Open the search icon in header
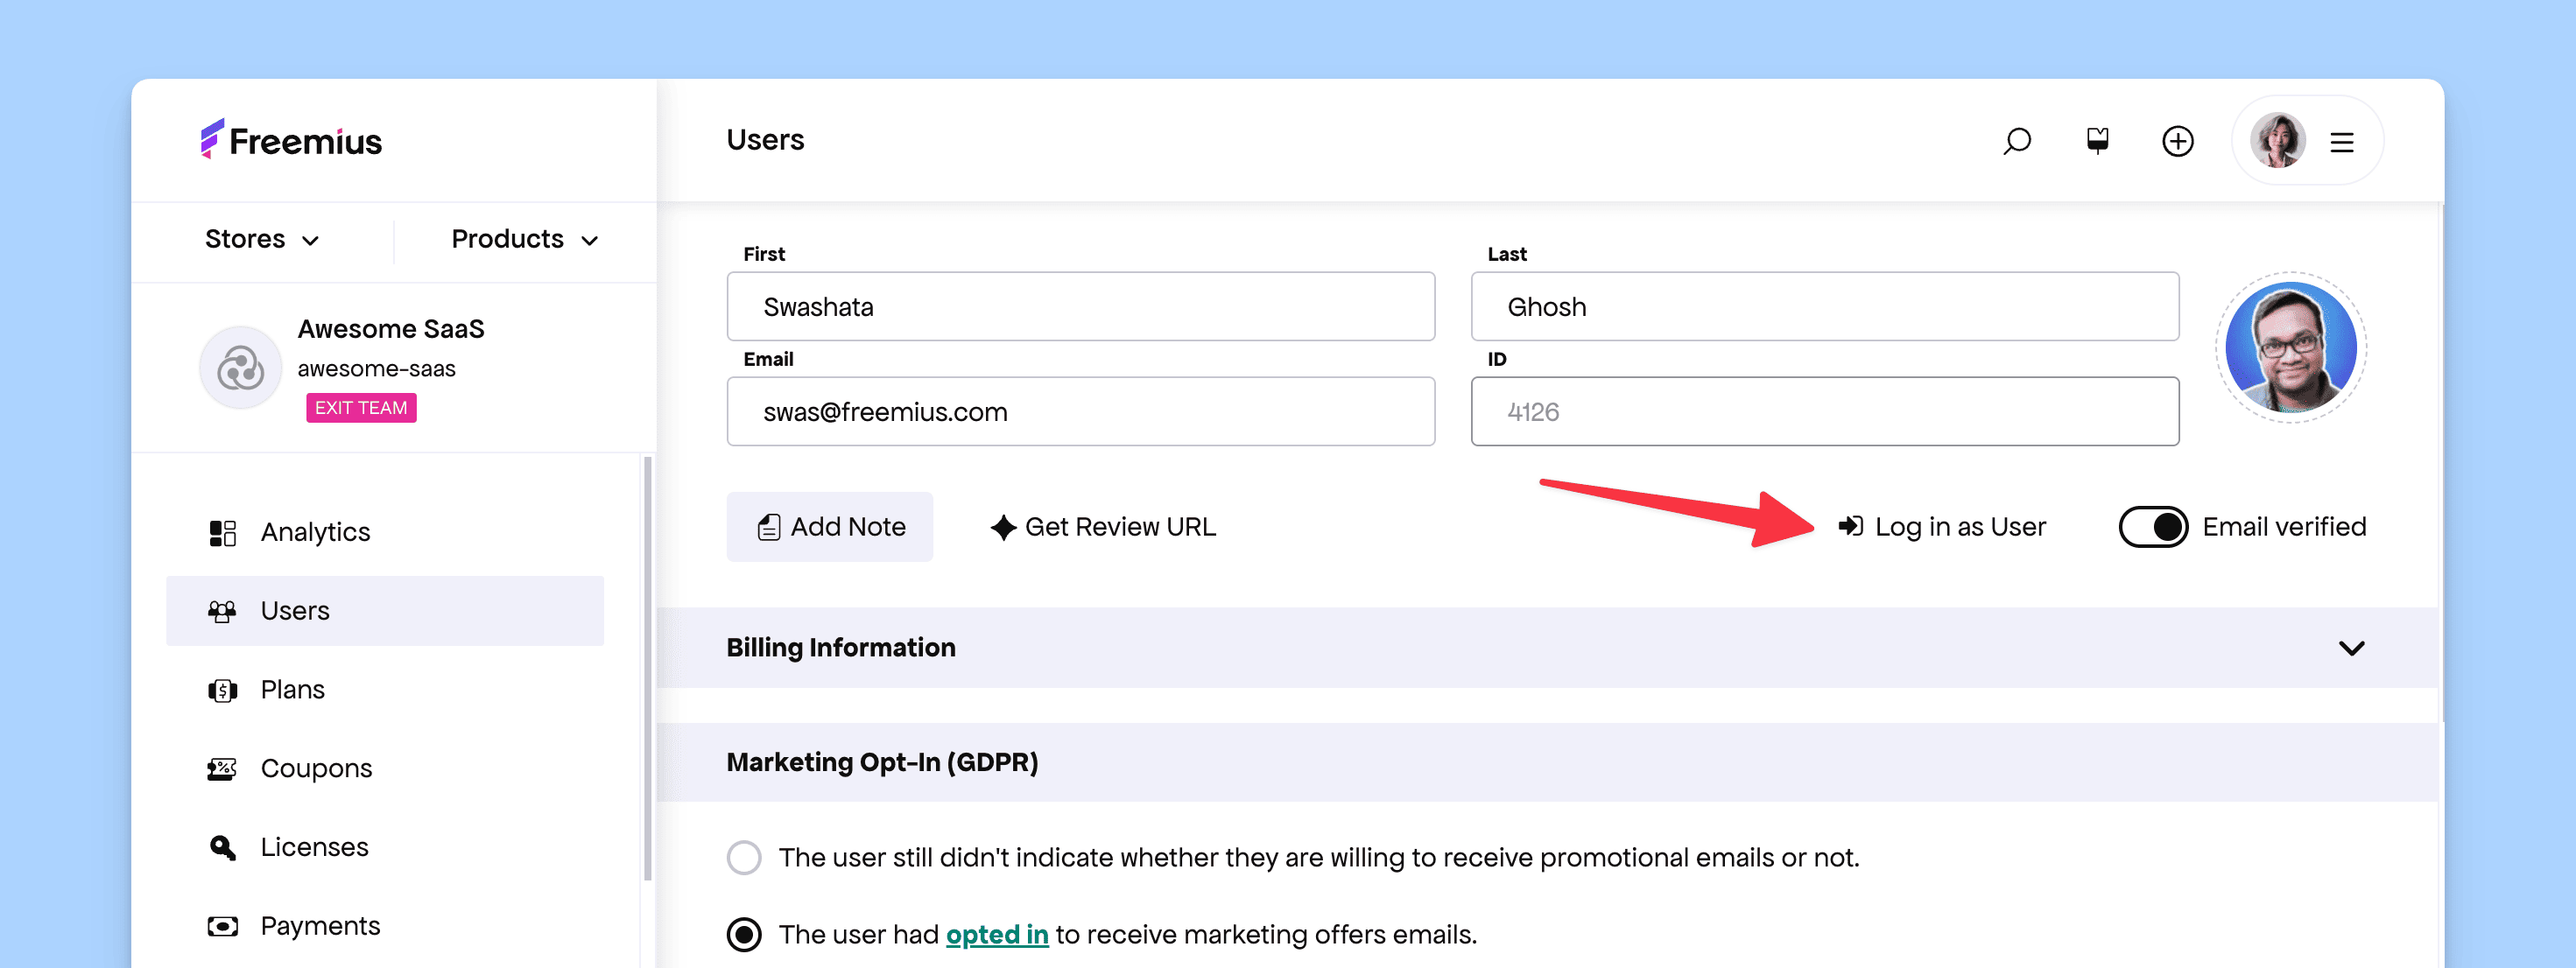The image size is (2576, 968). click(x=2017, y=141)
